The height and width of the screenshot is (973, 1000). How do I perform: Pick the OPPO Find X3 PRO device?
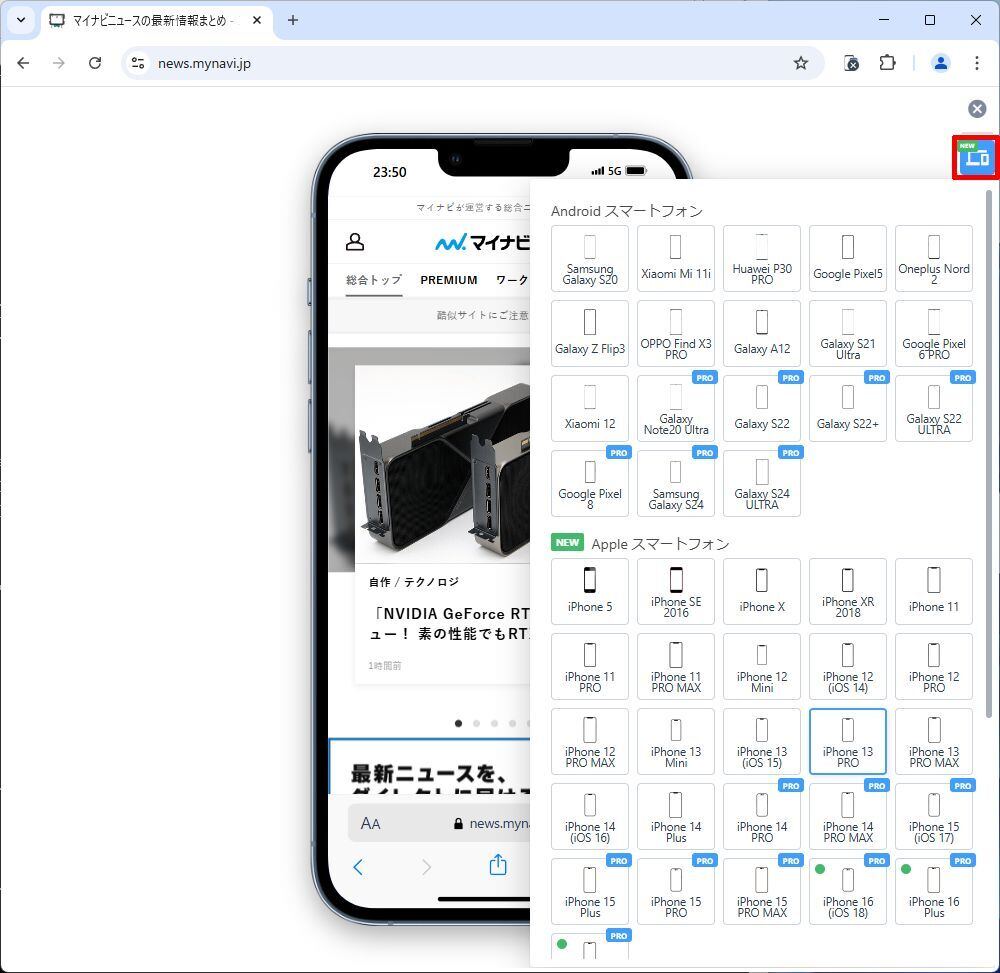point(676,333)
